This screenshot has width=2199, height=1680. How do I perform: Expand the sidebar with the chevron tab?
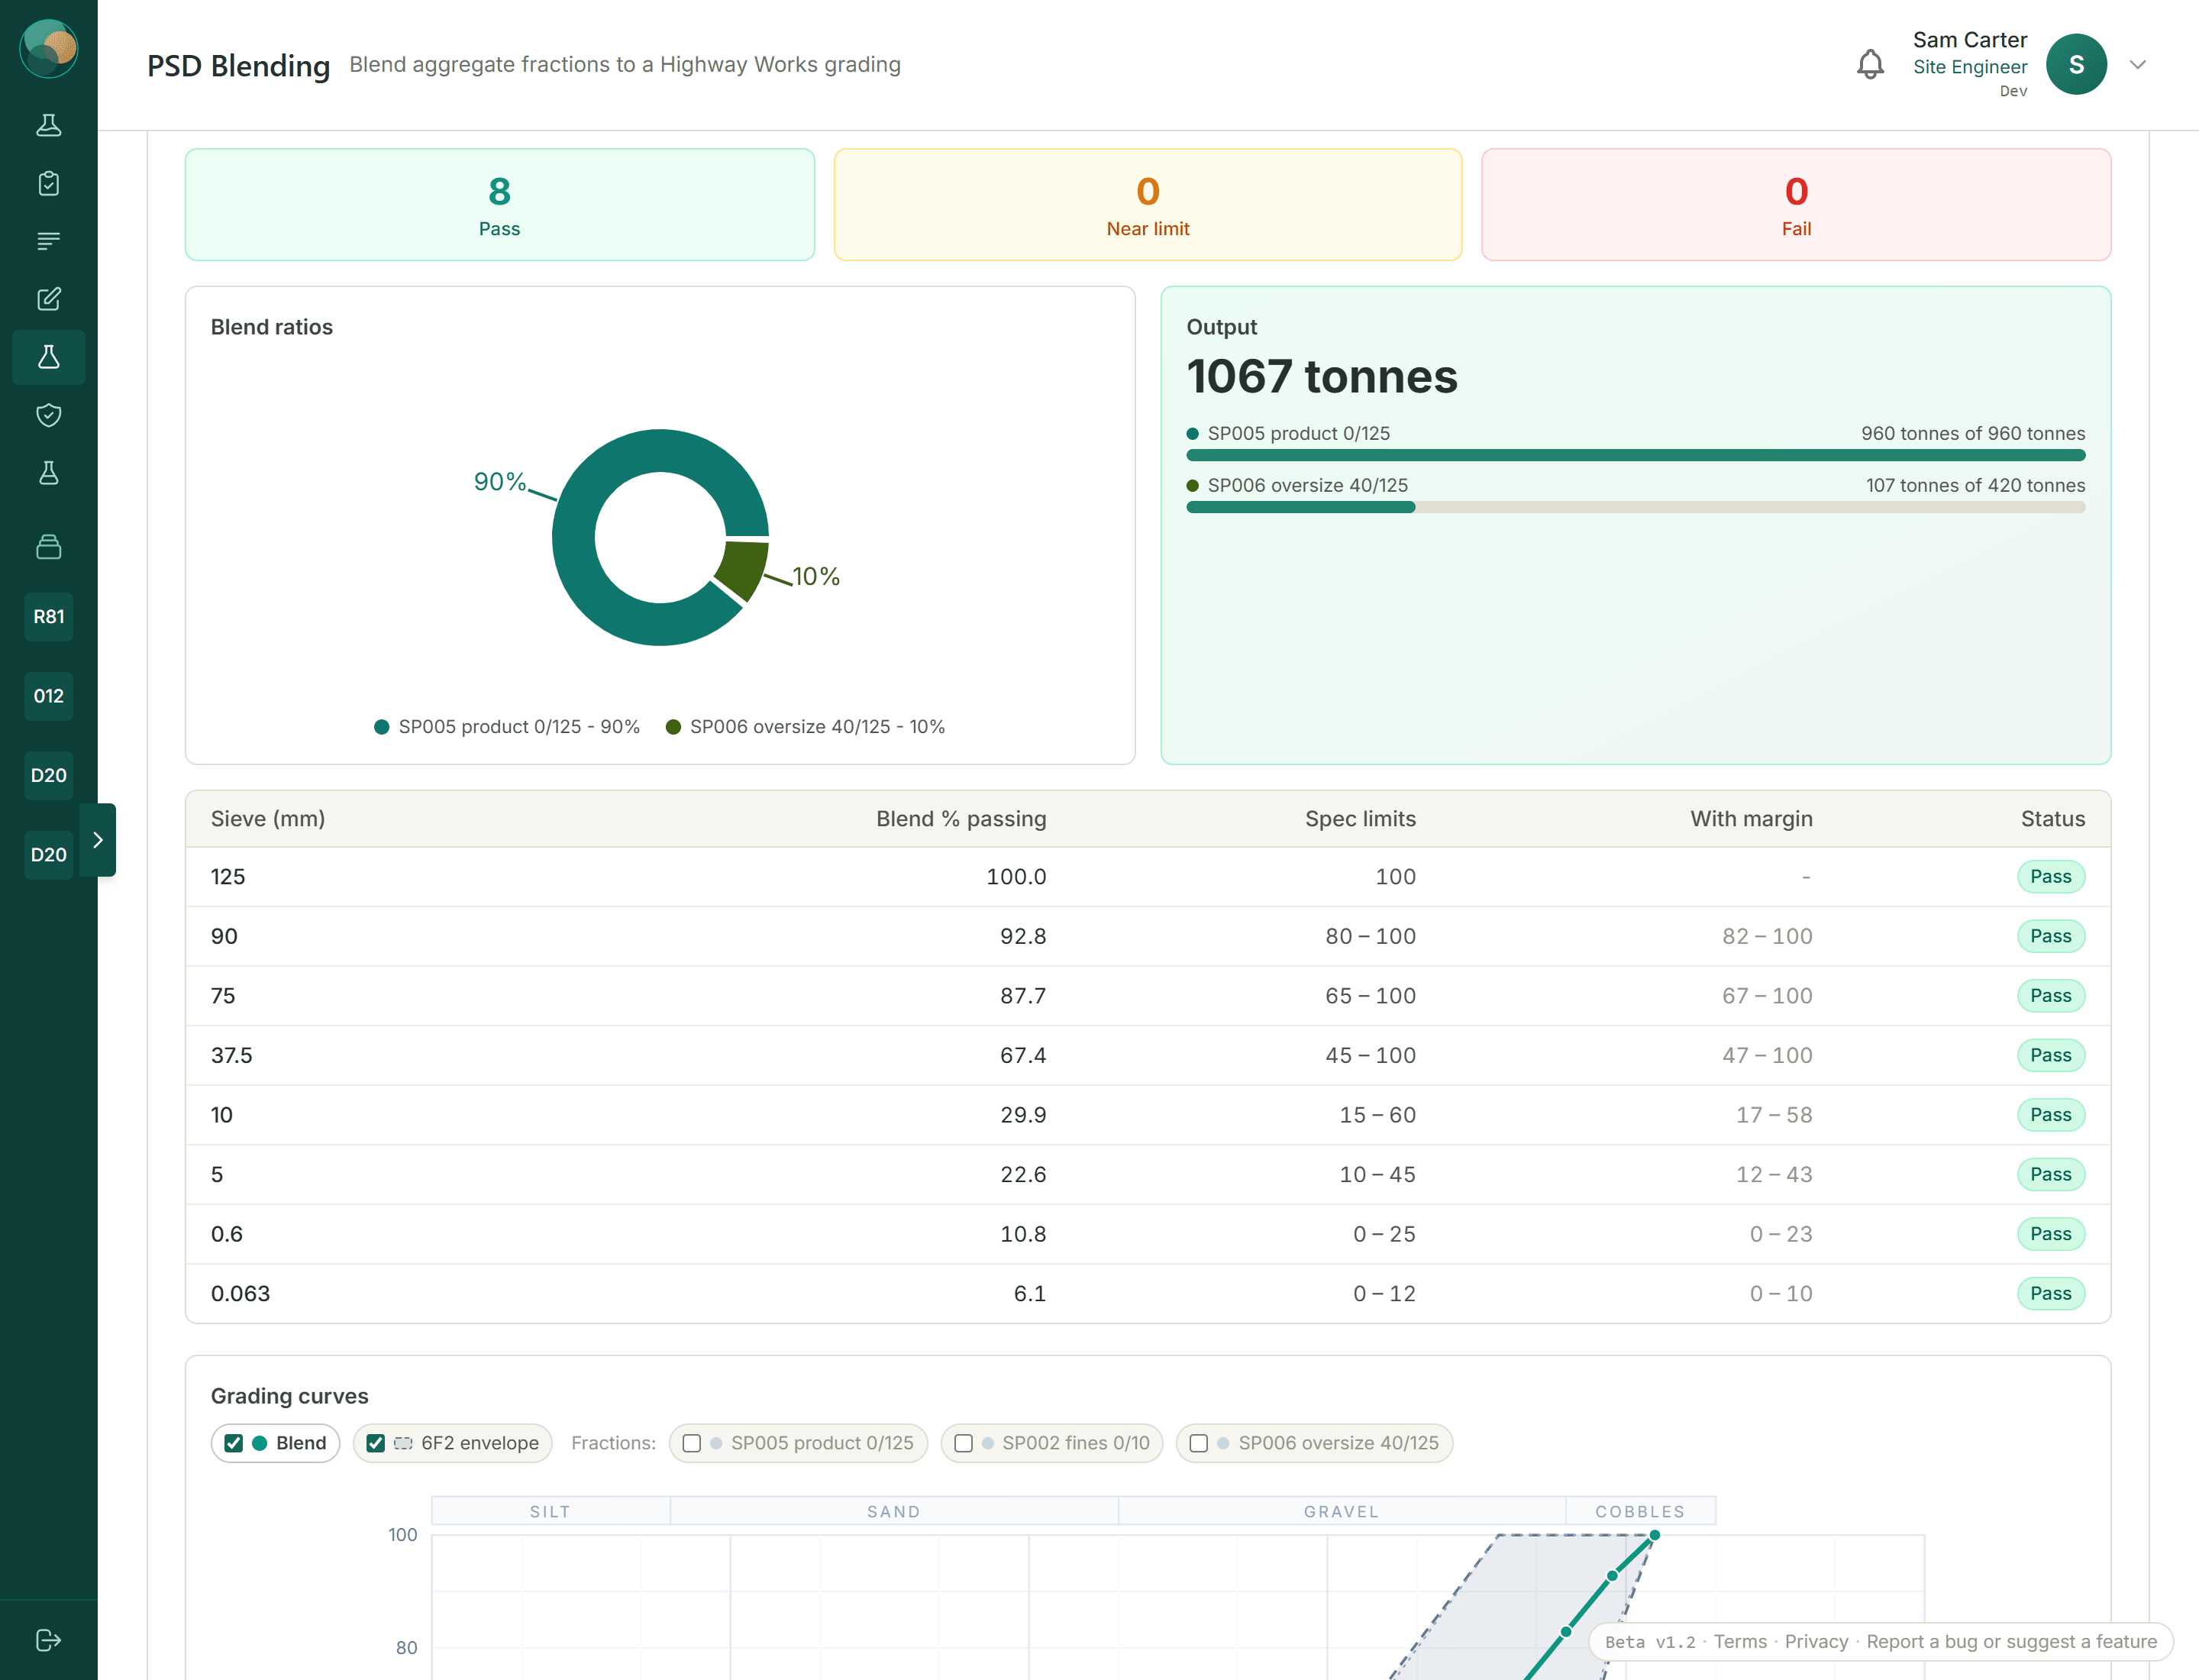tap(97, 840)
